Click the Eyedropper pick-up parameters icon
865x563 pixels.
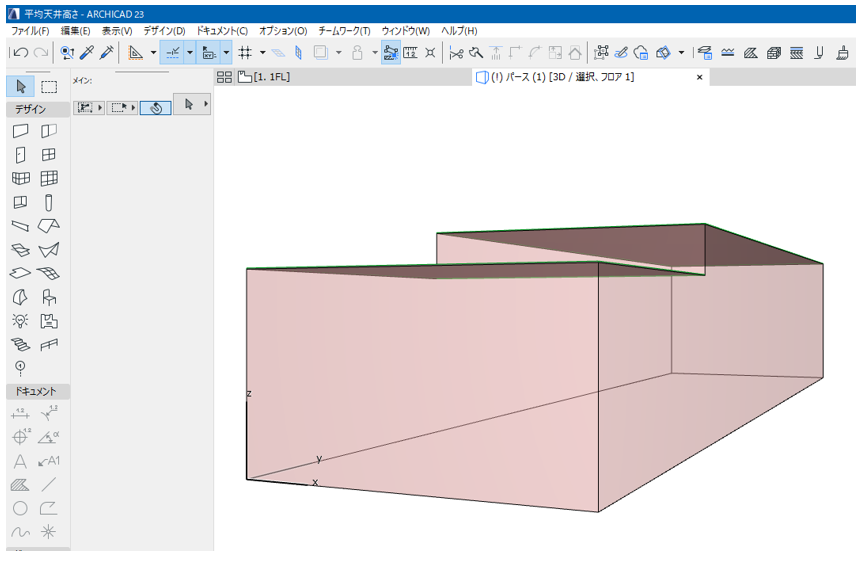[86, 52]
